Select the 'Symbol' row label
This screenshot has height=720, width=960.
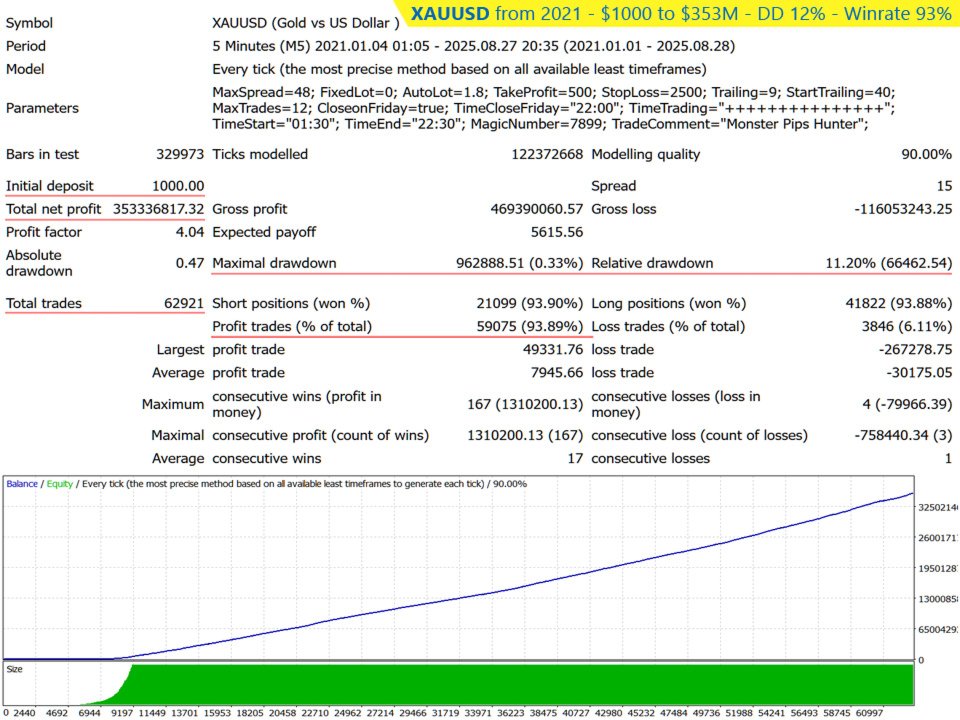[x=29, y=23]
